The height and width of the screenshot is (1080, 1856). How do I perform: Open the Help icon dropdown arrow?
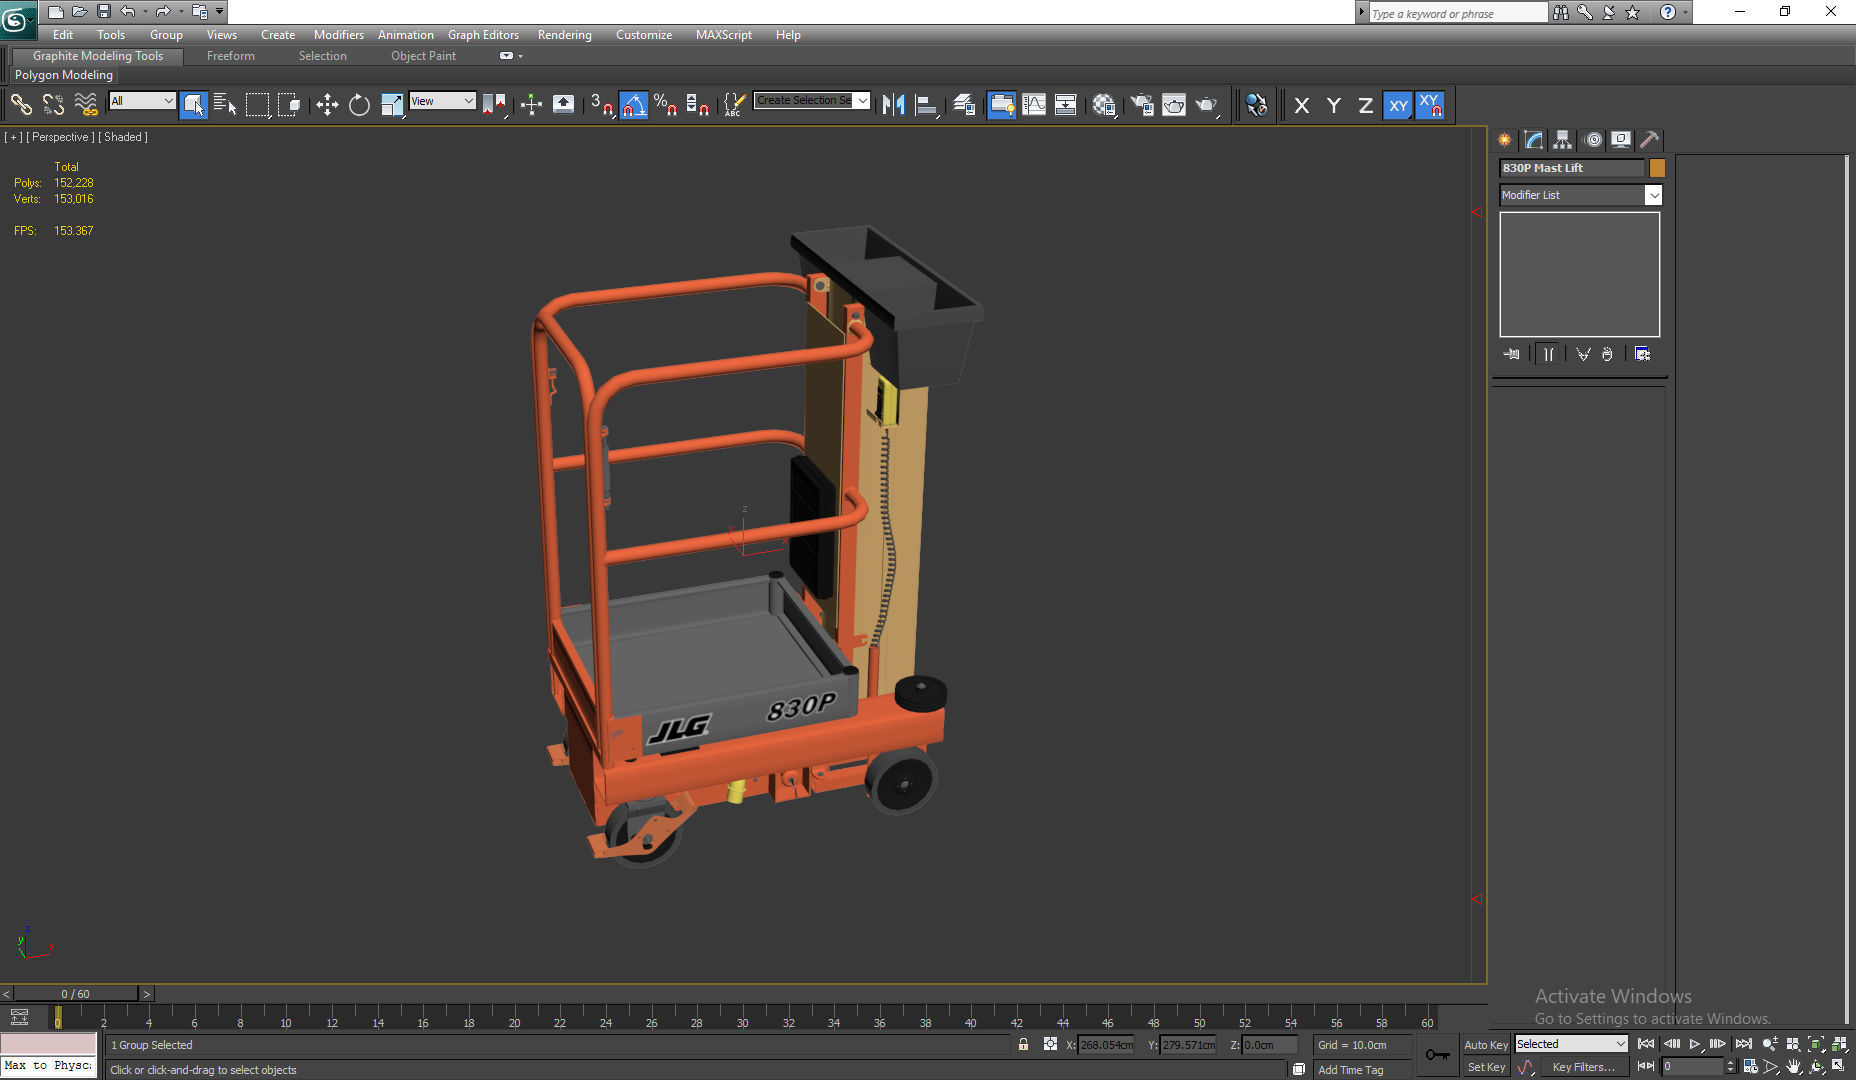1685,12
